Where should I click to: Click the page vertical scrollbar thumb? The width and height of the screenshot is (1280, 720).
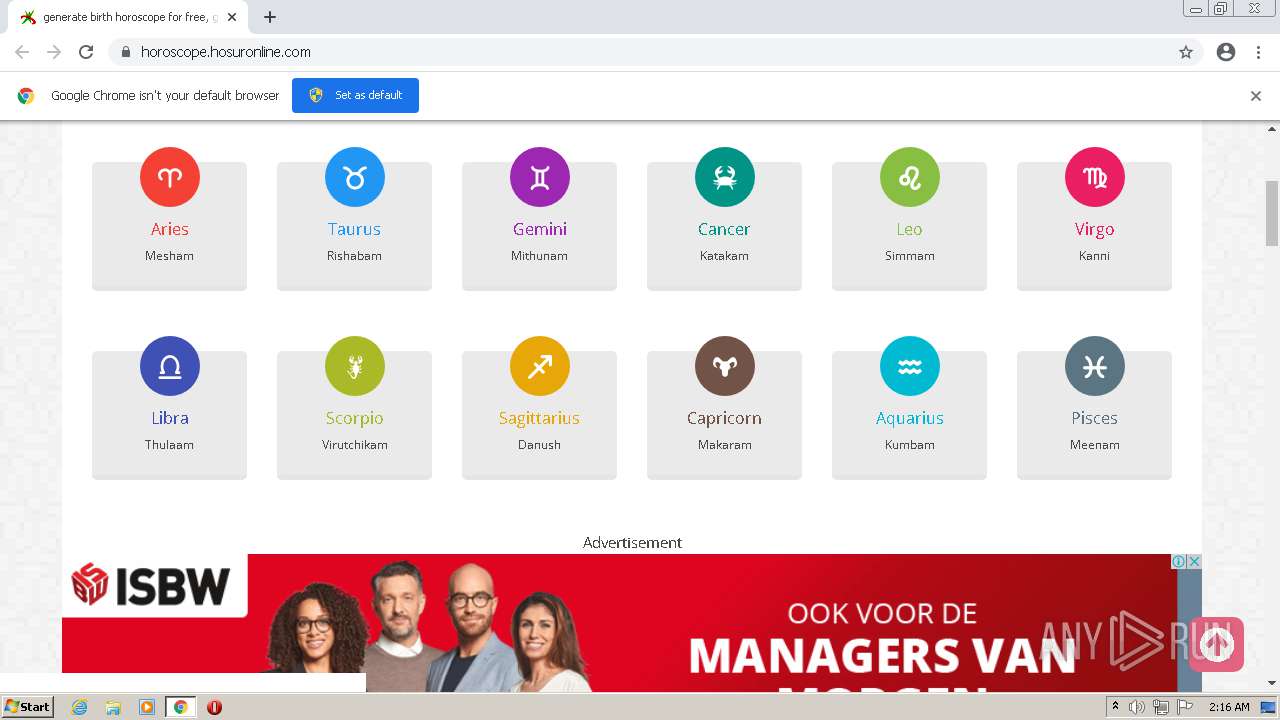tap(1272, 213)
